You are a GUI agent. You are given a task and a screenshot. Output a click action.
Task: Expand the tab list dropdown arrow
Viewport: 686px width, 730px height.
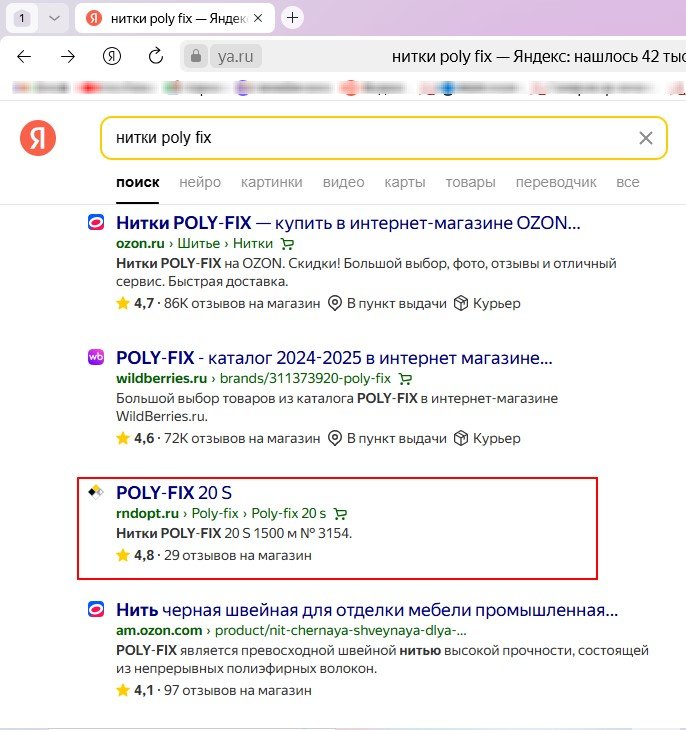pyautogui.click(x=54, y=17)
